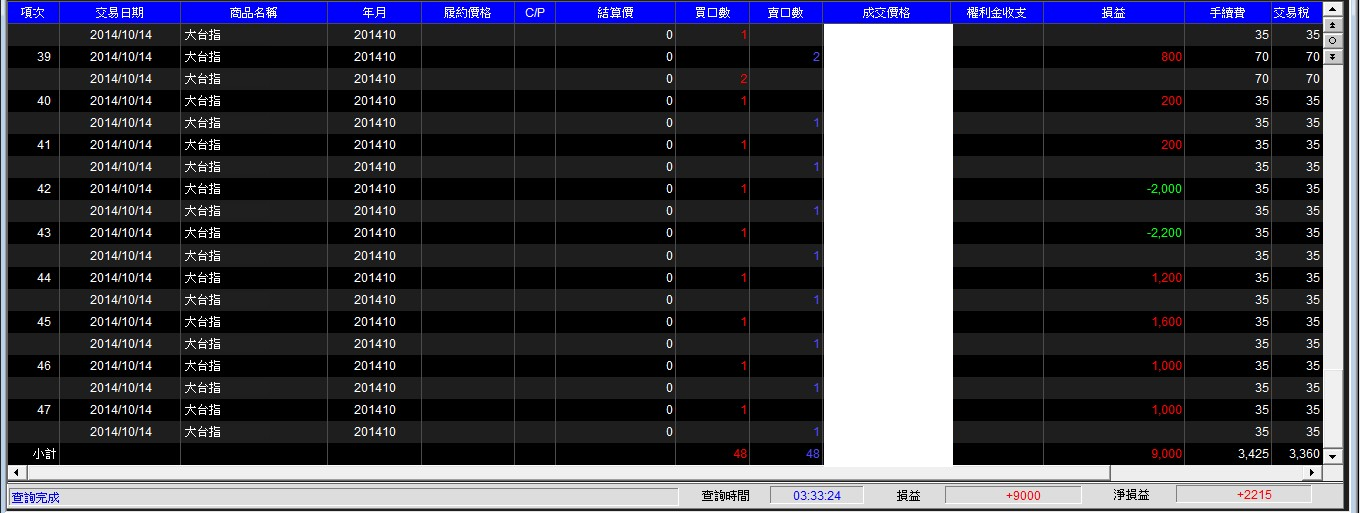This screenshot has height=513, width=1360.
Task: Click the subtotal profit 9,000 cell
Action: coord(1167,454)
